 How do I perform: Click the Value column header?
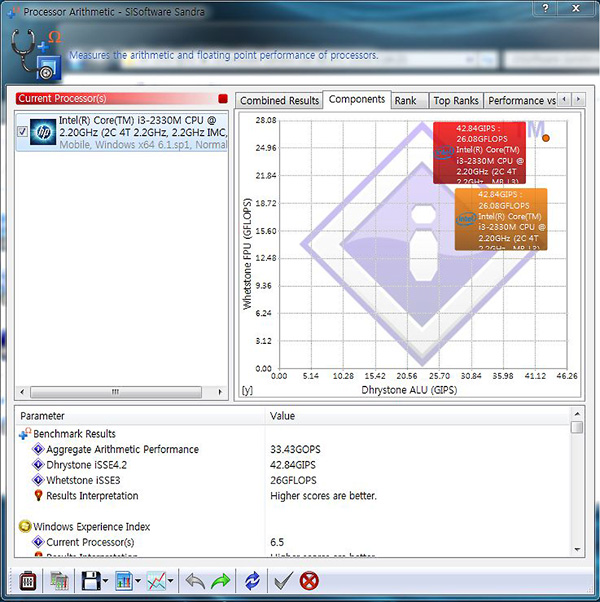418,416
